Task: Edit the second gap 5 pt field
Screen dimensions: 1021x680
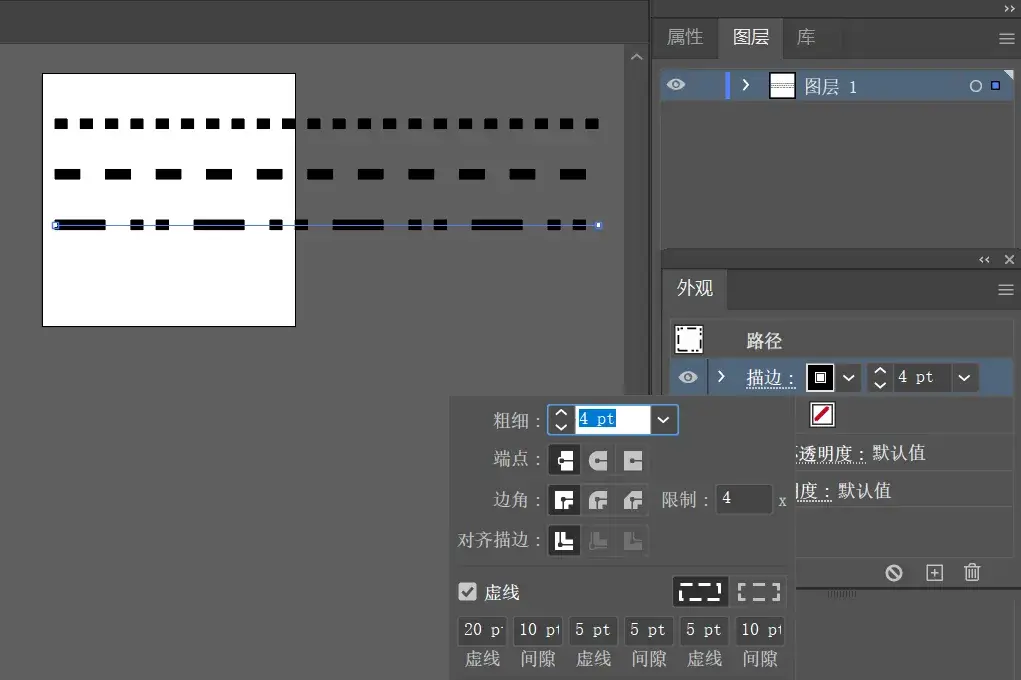Action: tap(649, 630)
